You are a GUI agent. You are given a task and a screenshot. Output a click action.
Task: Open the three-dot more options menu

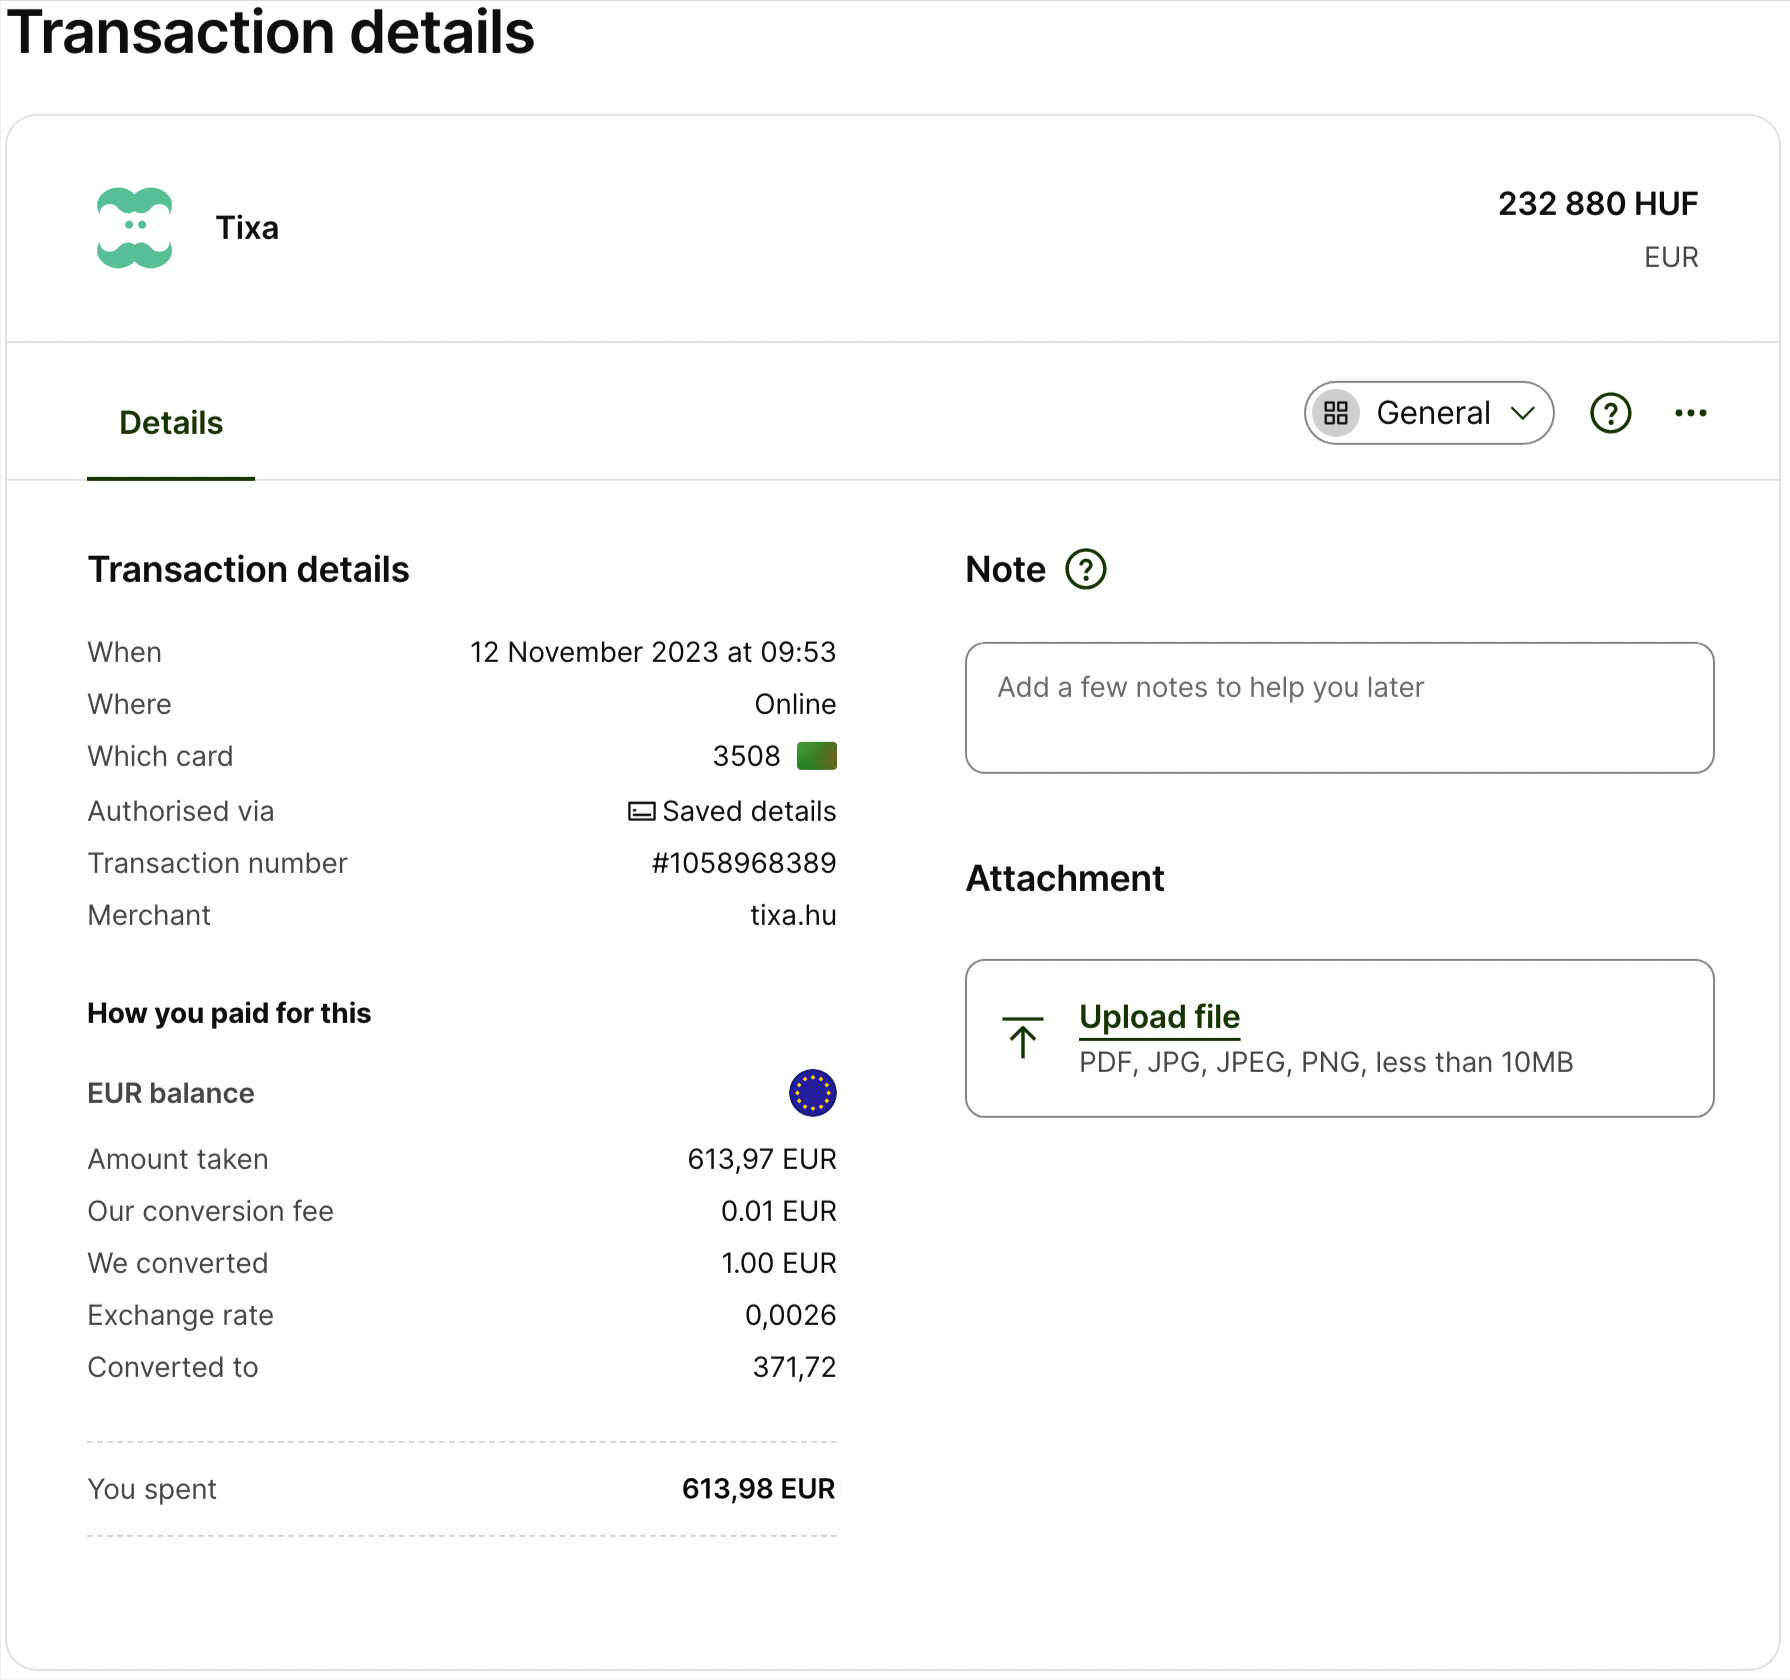[1690, 413]
